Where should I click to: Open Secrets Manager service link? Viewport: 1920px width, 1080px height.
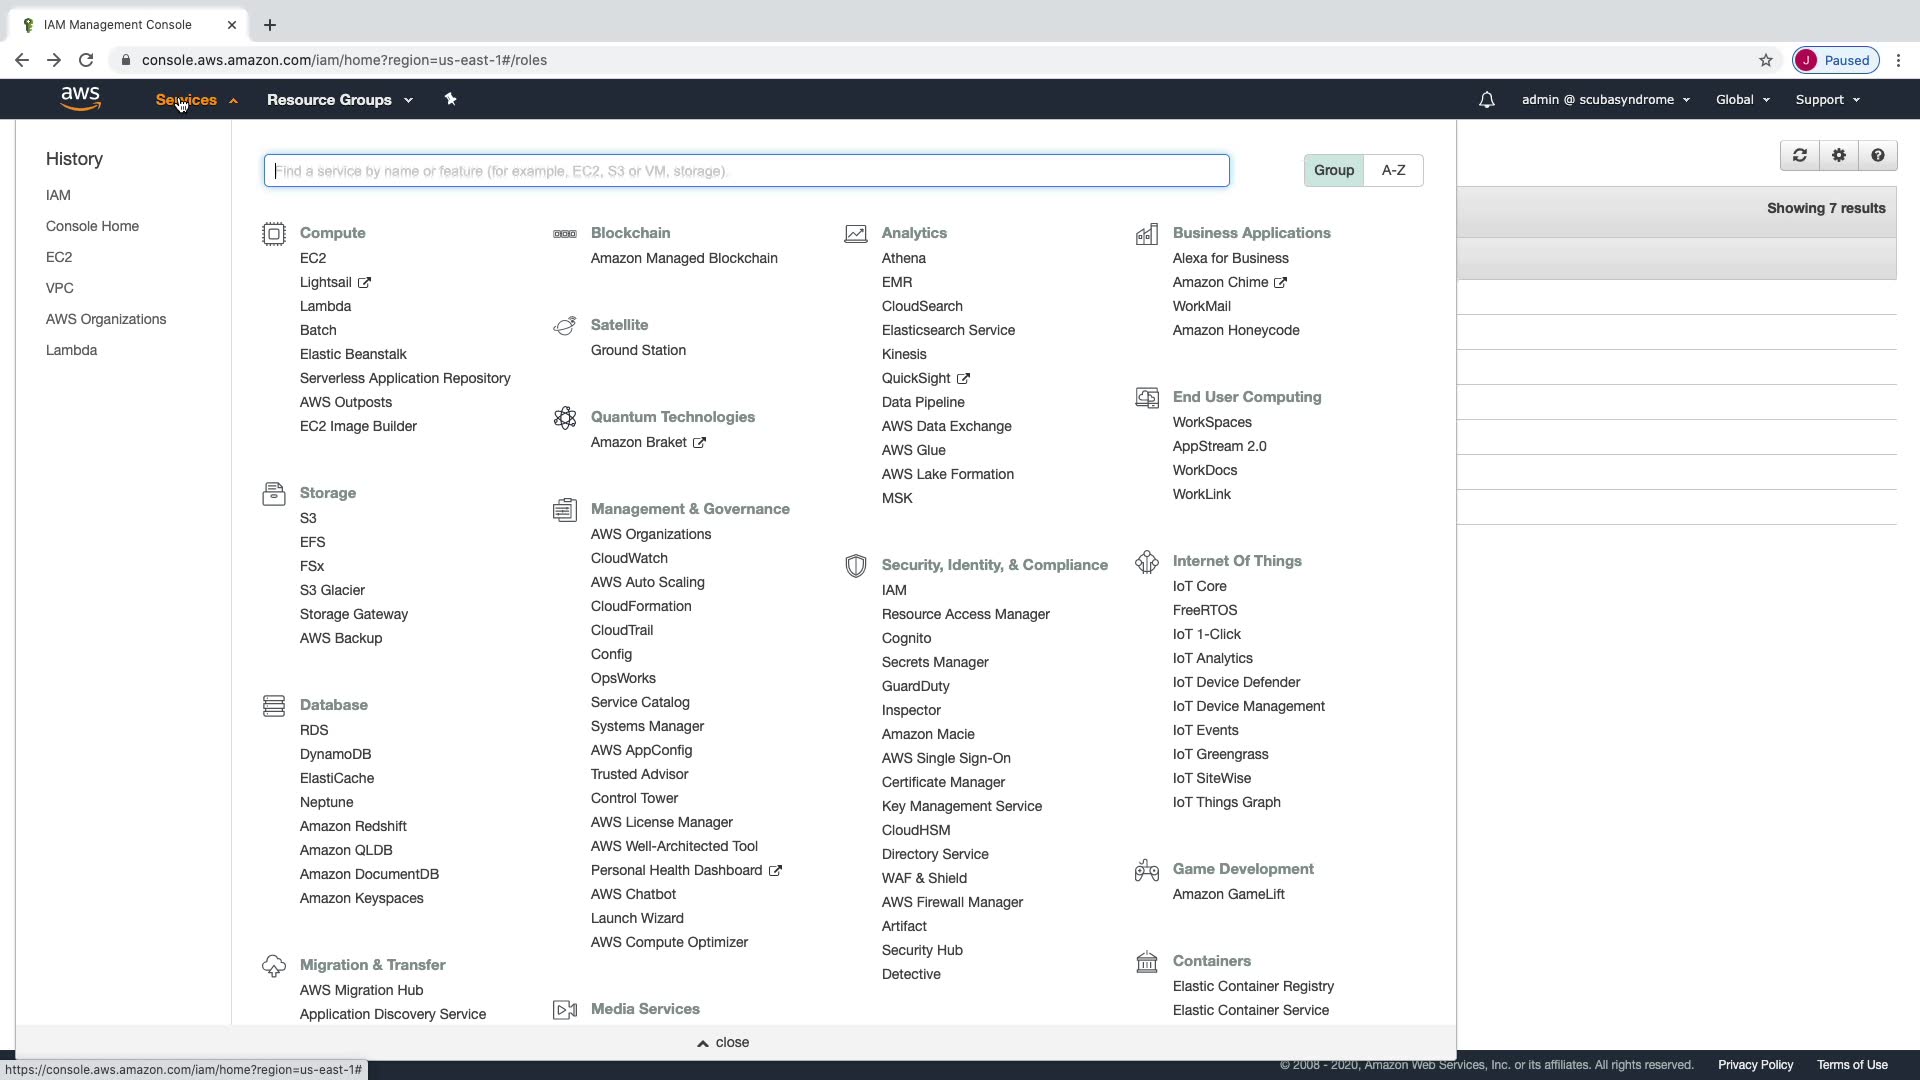(934, 662)
